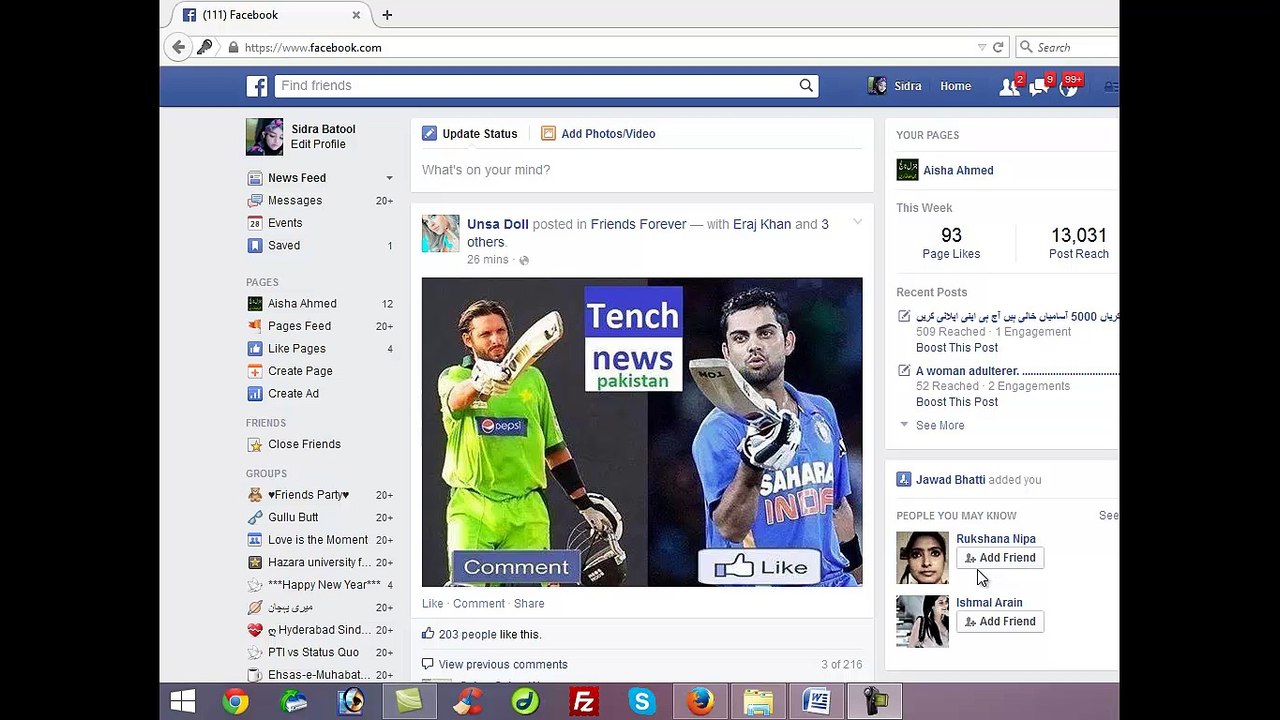Open Rukshana Nipa's profile photo
Image resolution: width=1280 pixels, height=720 pixels.
[922, 558]
